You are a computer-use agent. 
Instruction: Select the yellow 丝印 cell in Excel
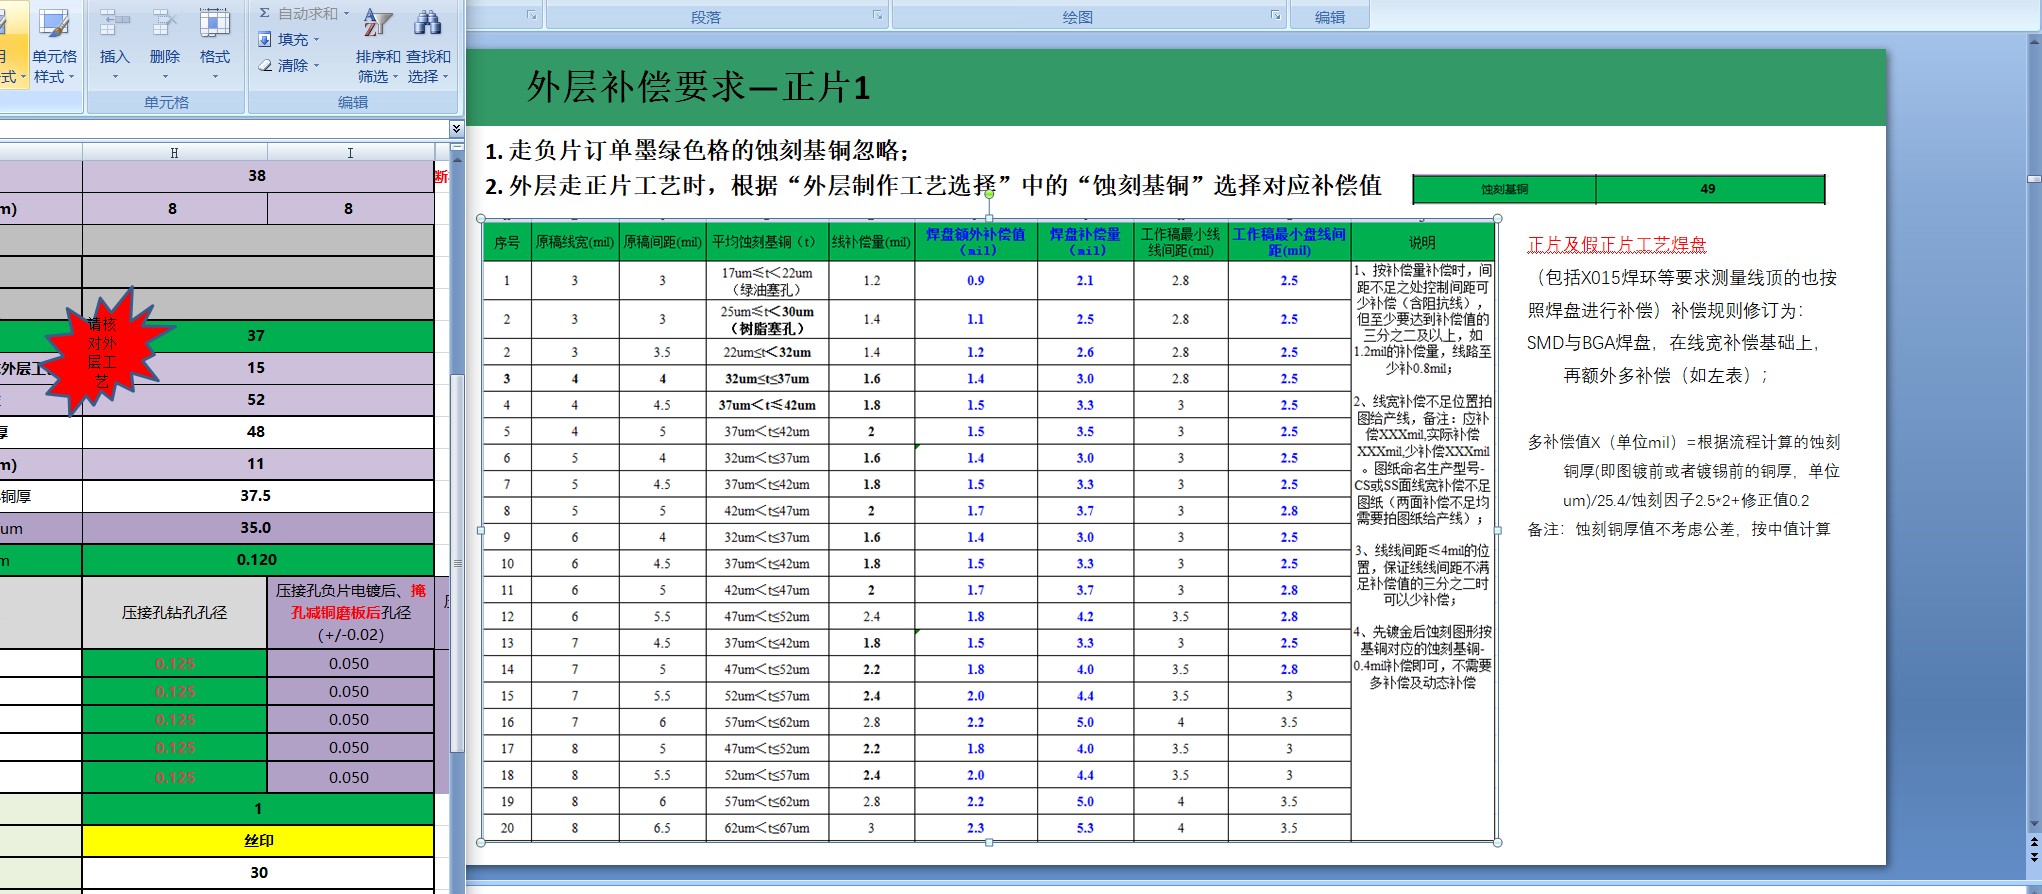(x=258, y=841)
